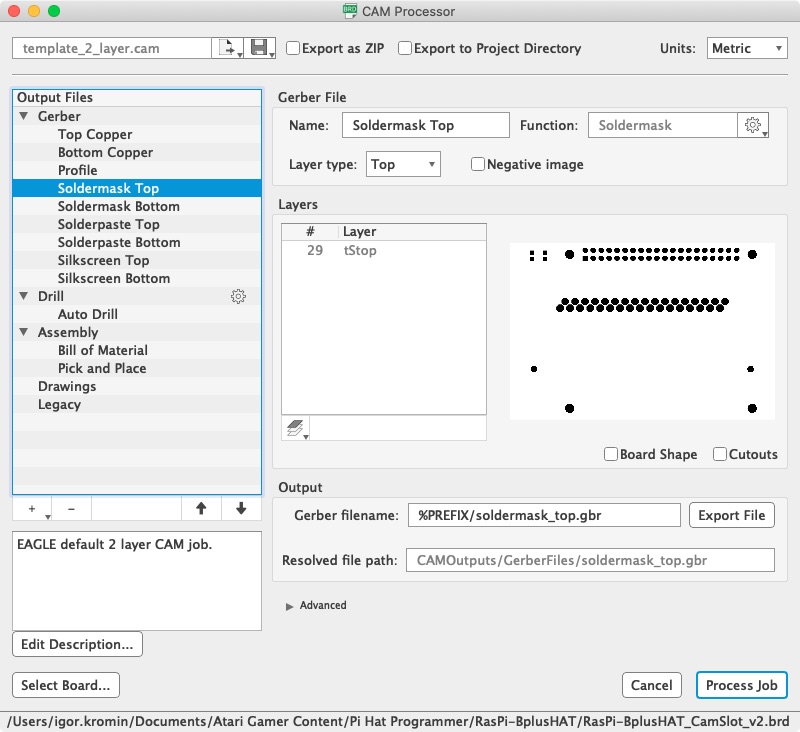Collapse the Assembly tree section
Image resolution: width=800 pixels, height=732 pixels.
23,332
